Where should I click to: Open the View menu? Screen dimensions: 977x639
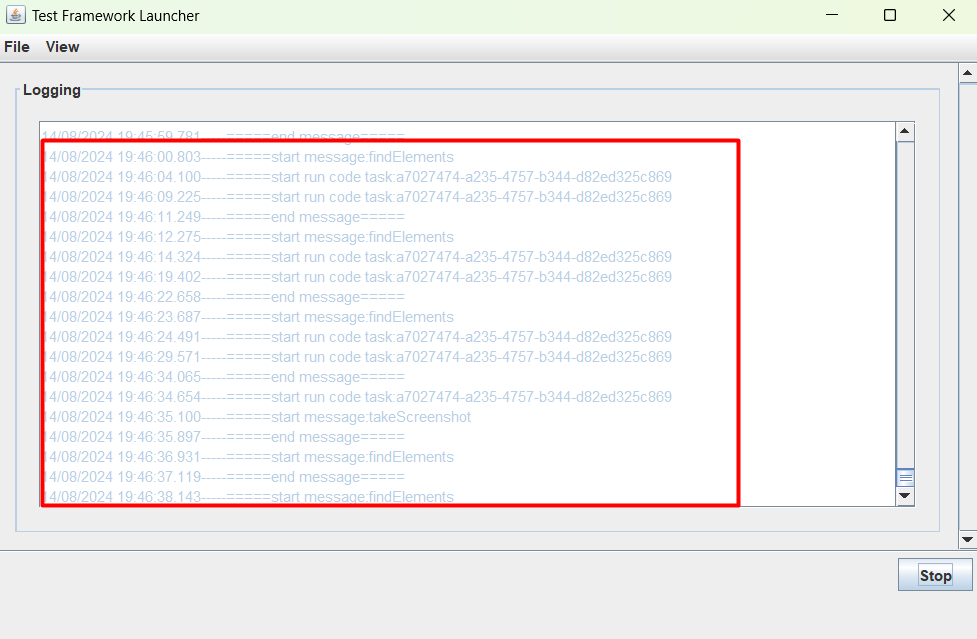click(x=62, y=47)
